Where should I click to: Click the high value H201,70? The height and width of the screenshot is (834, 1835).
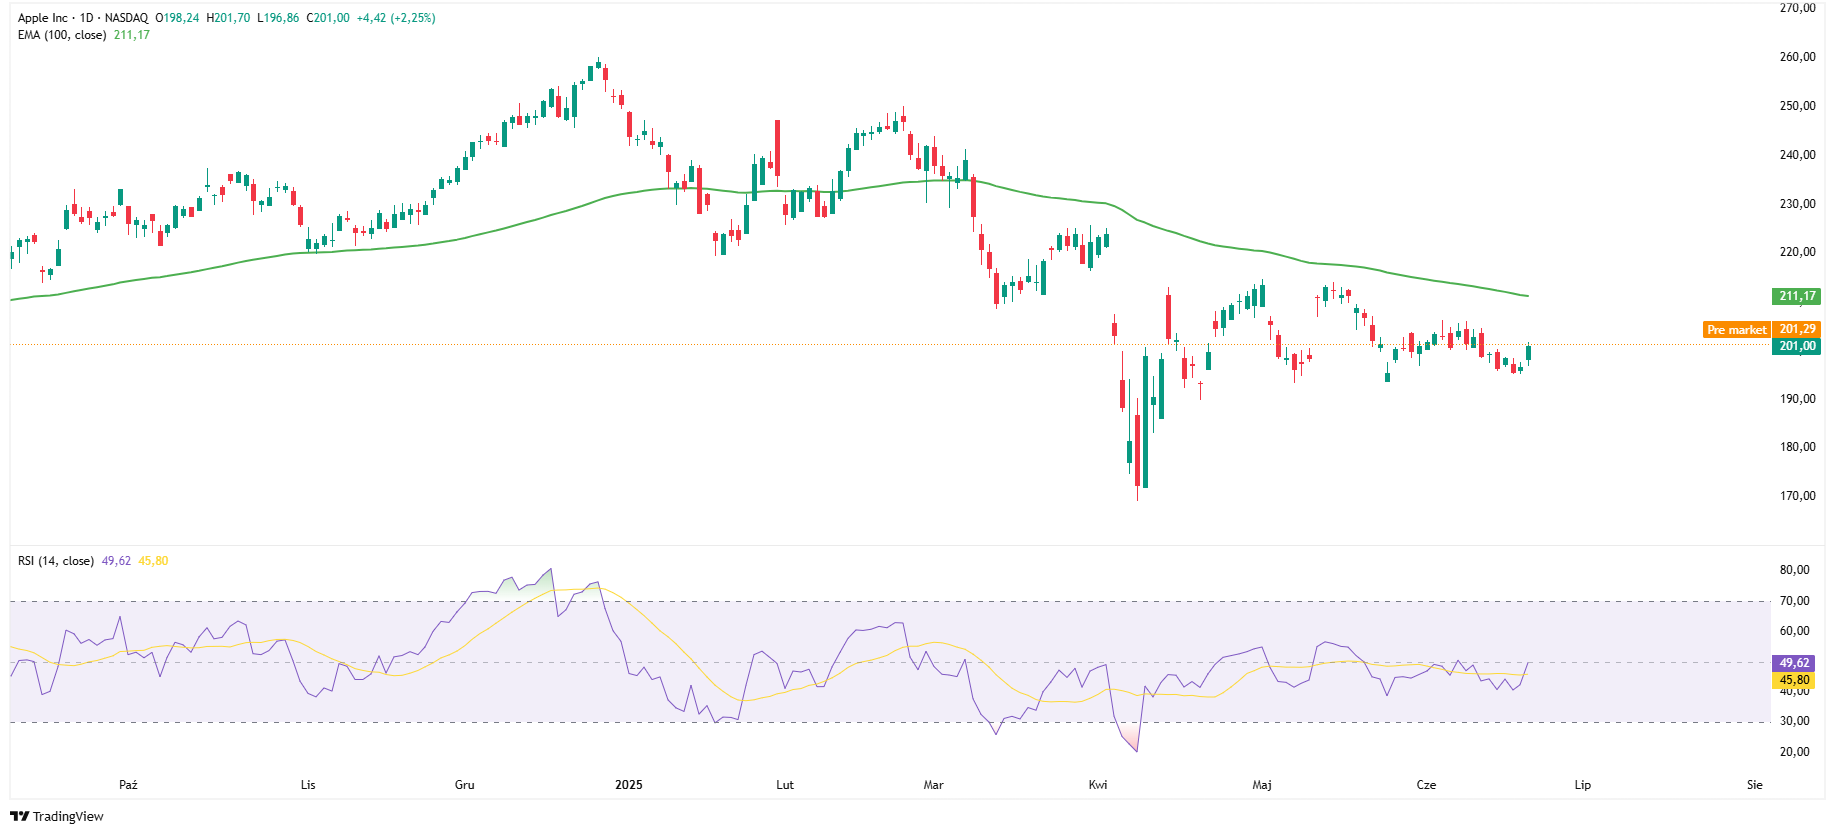228,18
